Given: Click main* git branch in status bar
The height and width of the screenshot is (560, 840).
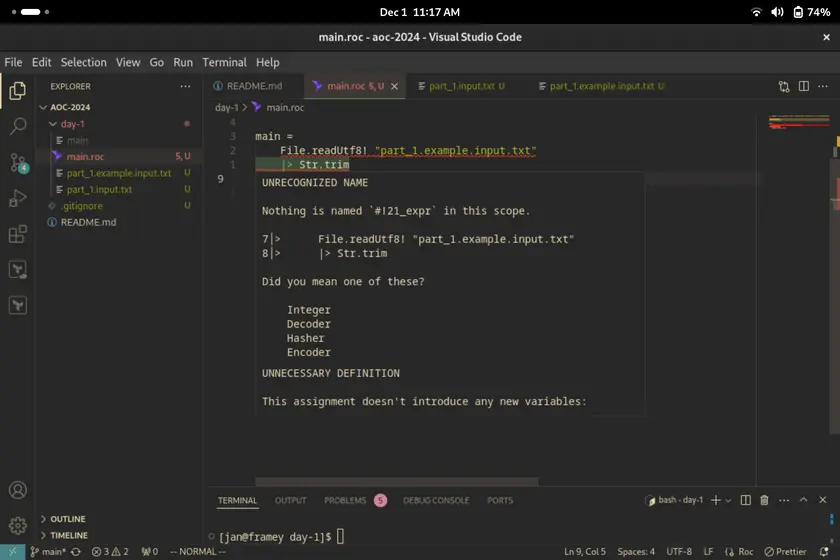Looking at the screenshot, I should [48, 551].
